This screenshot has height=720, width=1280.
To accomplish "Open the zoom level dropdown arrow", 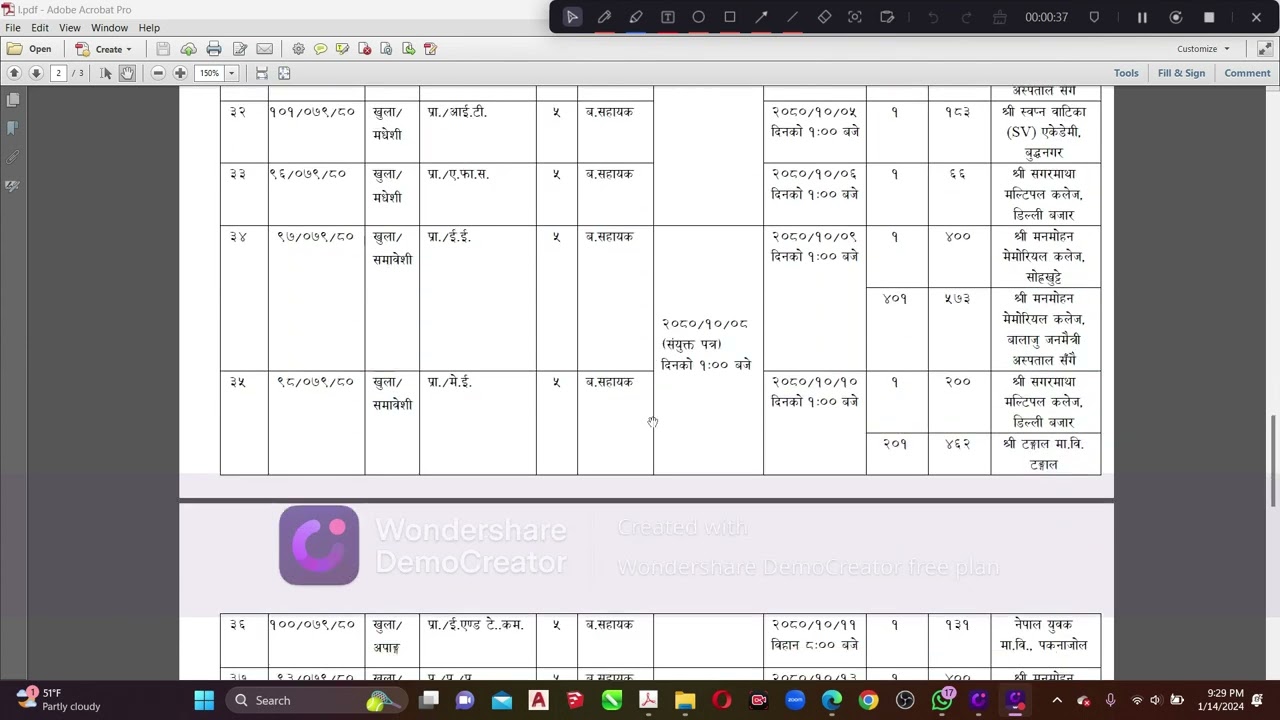I will (x=231, y=73).
